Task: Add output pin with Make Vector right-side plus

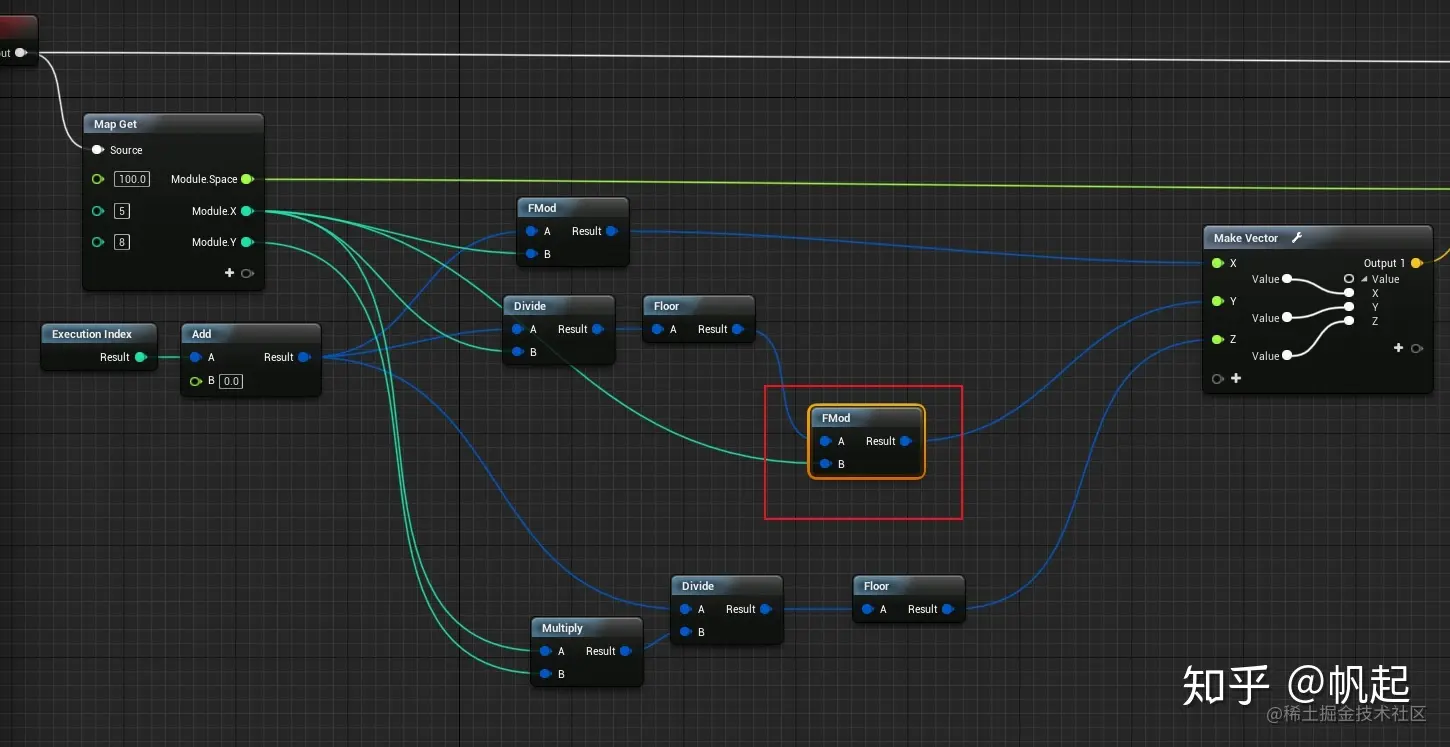Action: click(1398, 348)
